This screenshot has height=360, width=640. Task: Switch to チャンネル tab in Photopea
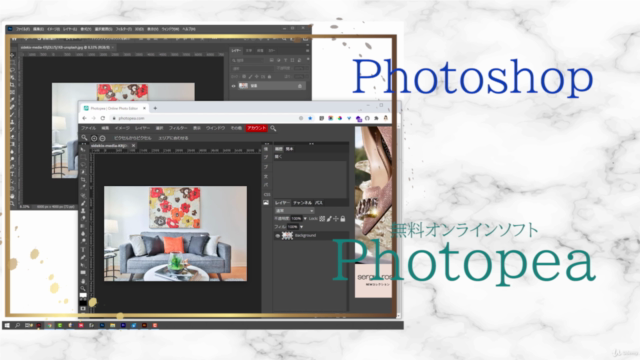coord(302,203)
